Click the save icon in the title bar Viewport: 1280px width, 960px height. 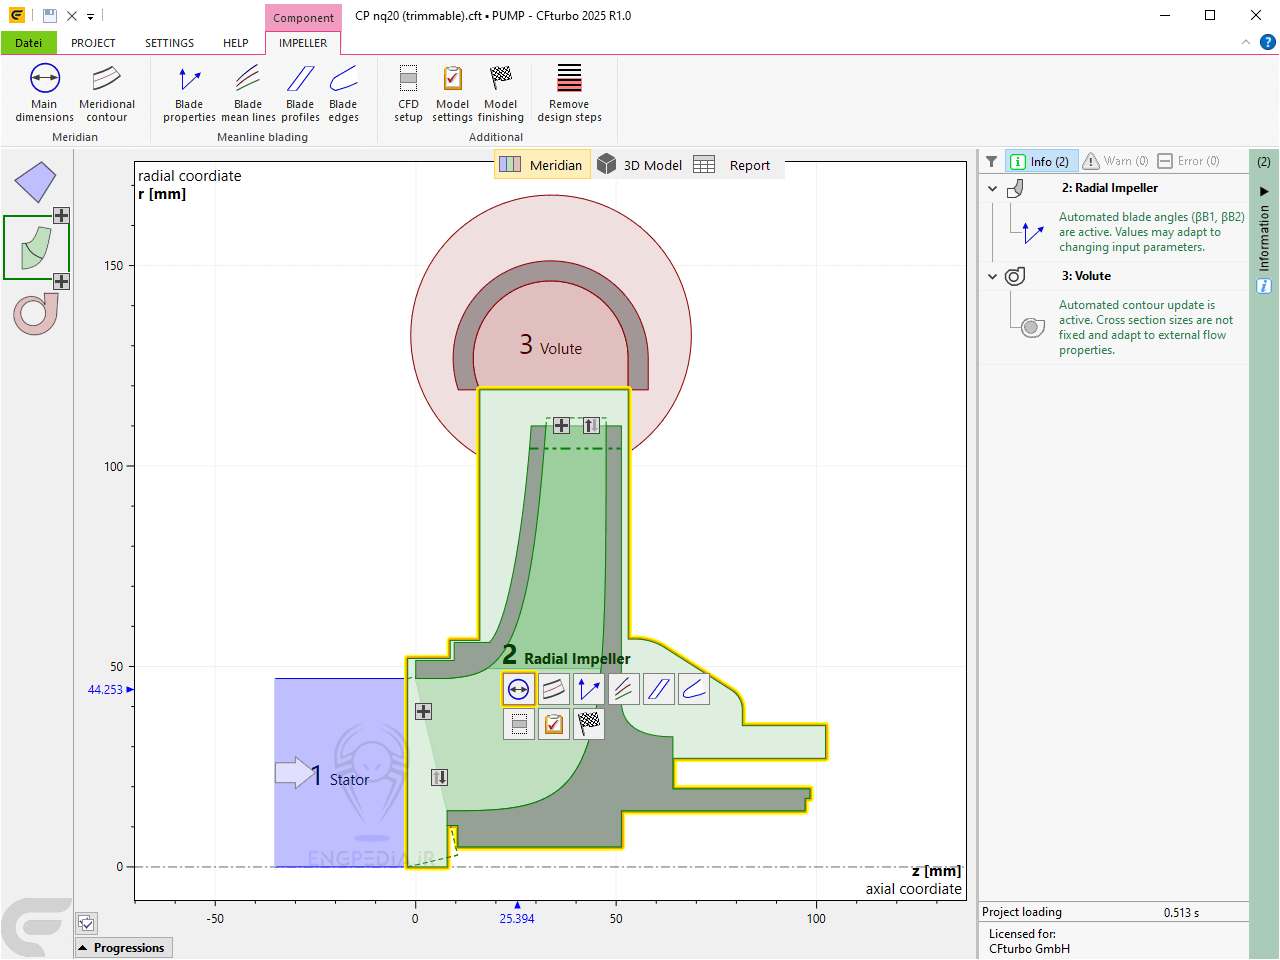coord(49,16)
